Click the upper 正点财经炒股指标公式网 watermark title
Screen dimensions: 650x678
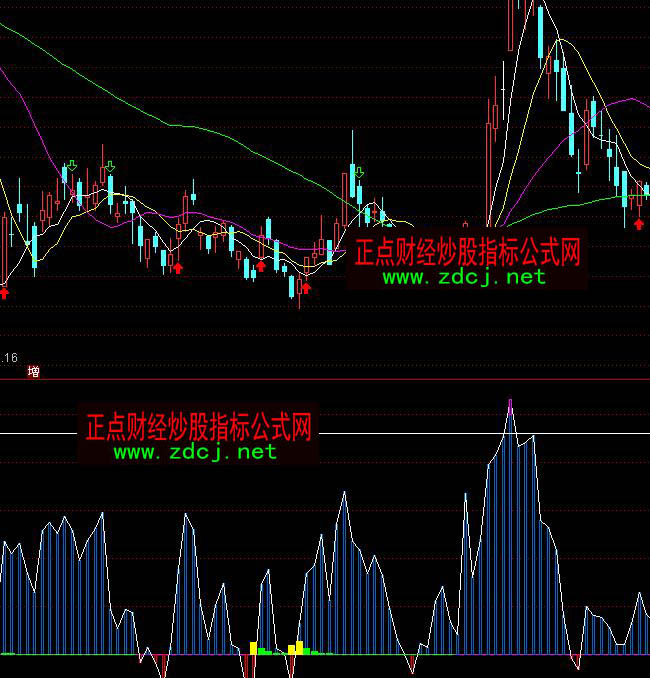pos(467,251)
